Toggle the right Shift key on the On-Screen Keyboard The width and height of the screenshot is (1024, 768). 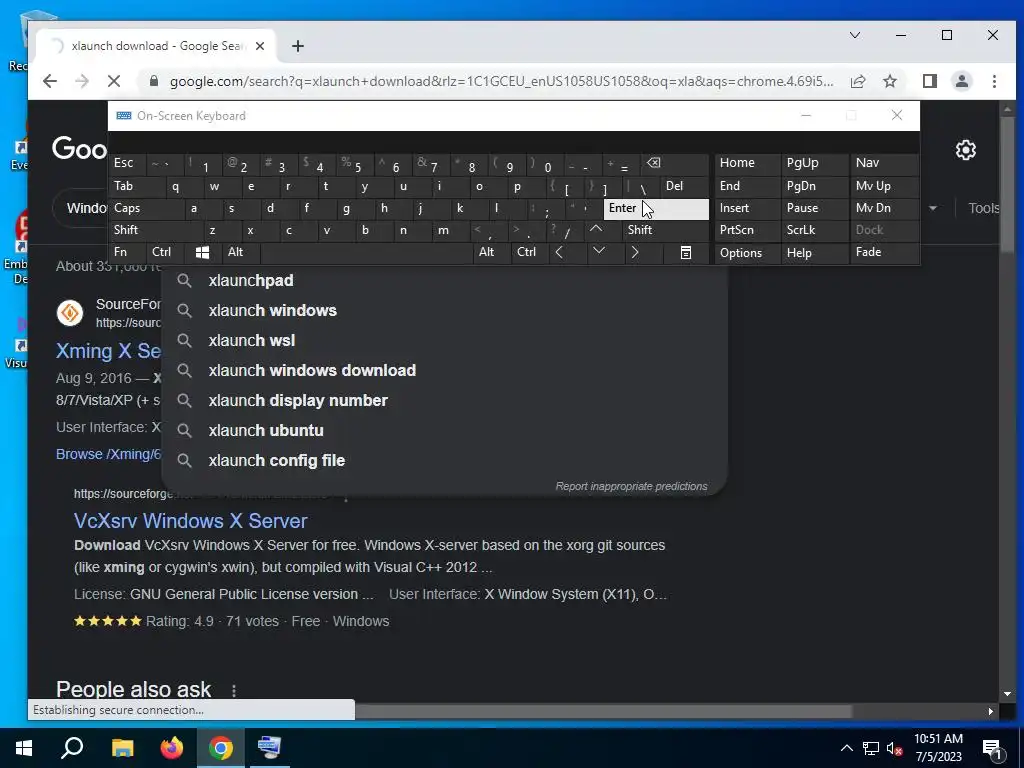point(665,230)
